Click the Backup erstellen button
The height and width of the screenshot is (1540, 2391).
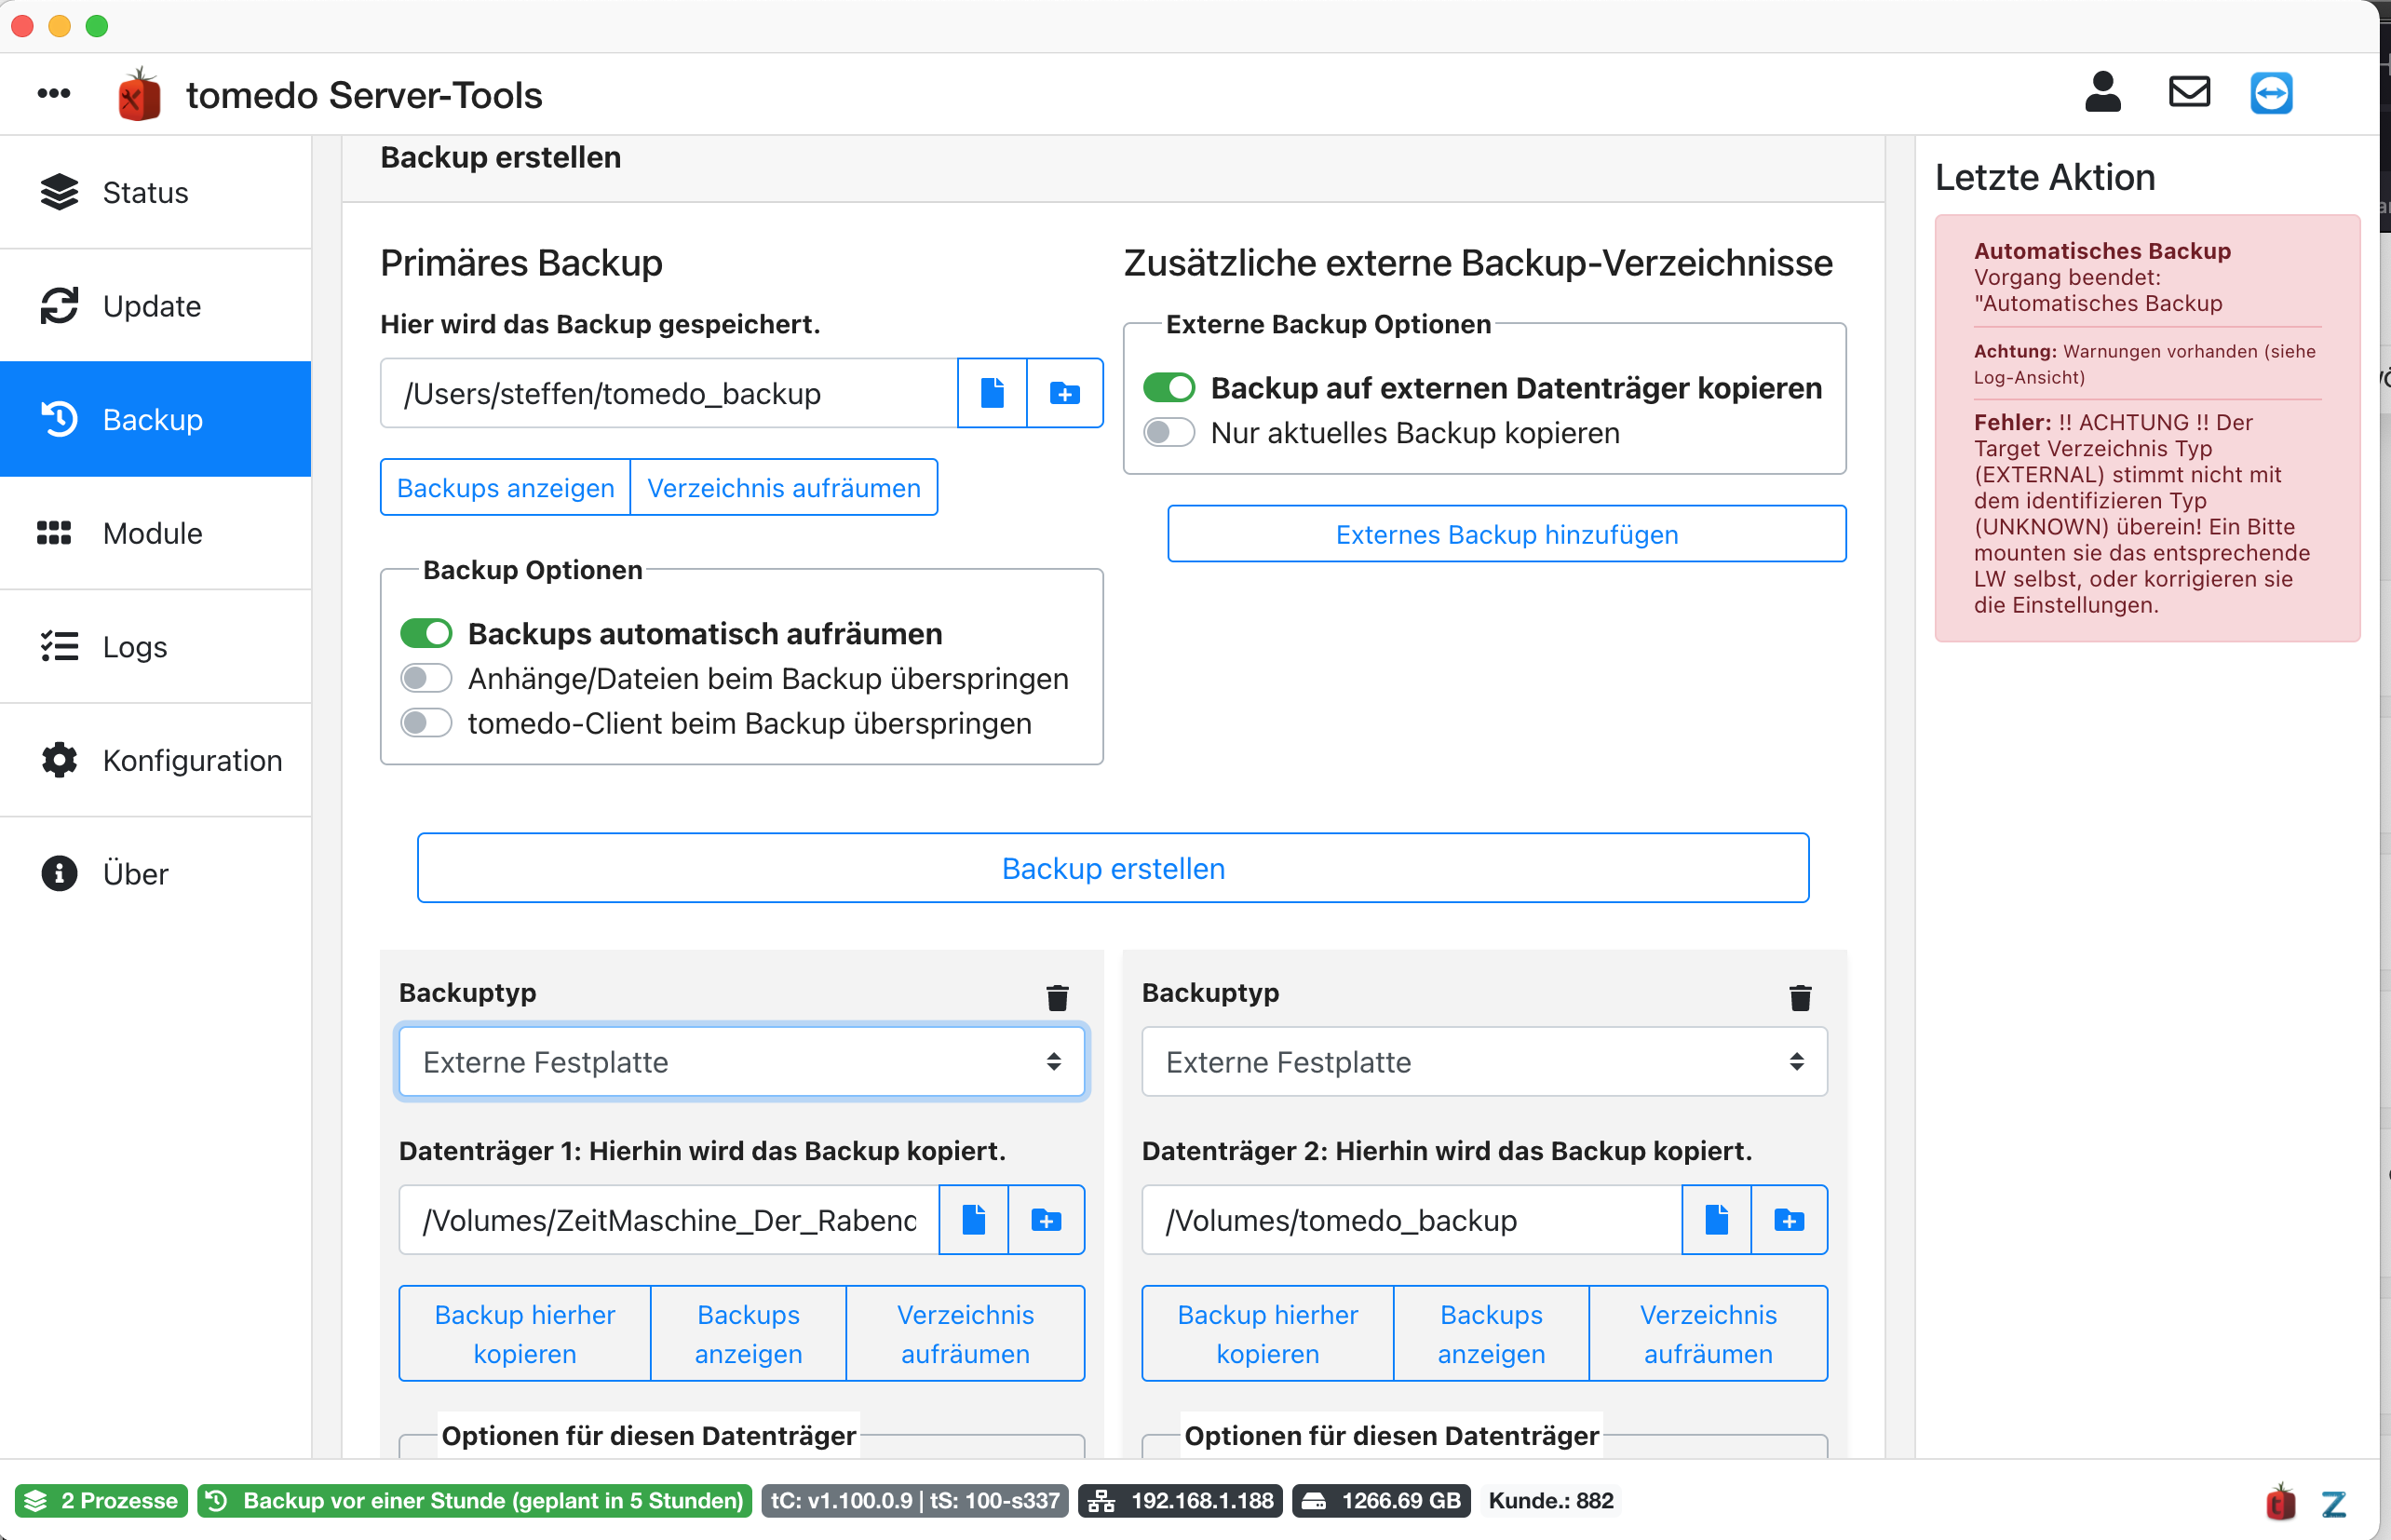tap(1113, 868)
